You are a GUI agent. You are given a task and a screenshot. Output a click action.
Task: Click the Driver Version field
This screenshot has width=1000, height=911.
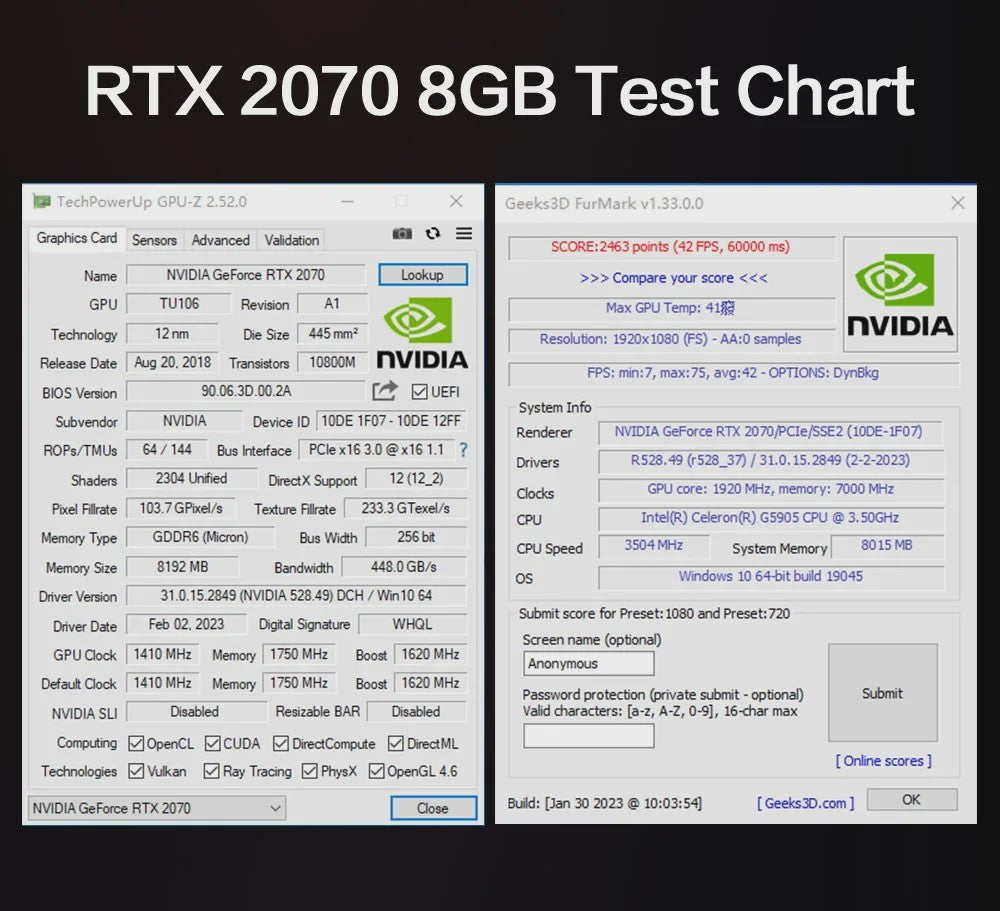click(x=296, y=595)
